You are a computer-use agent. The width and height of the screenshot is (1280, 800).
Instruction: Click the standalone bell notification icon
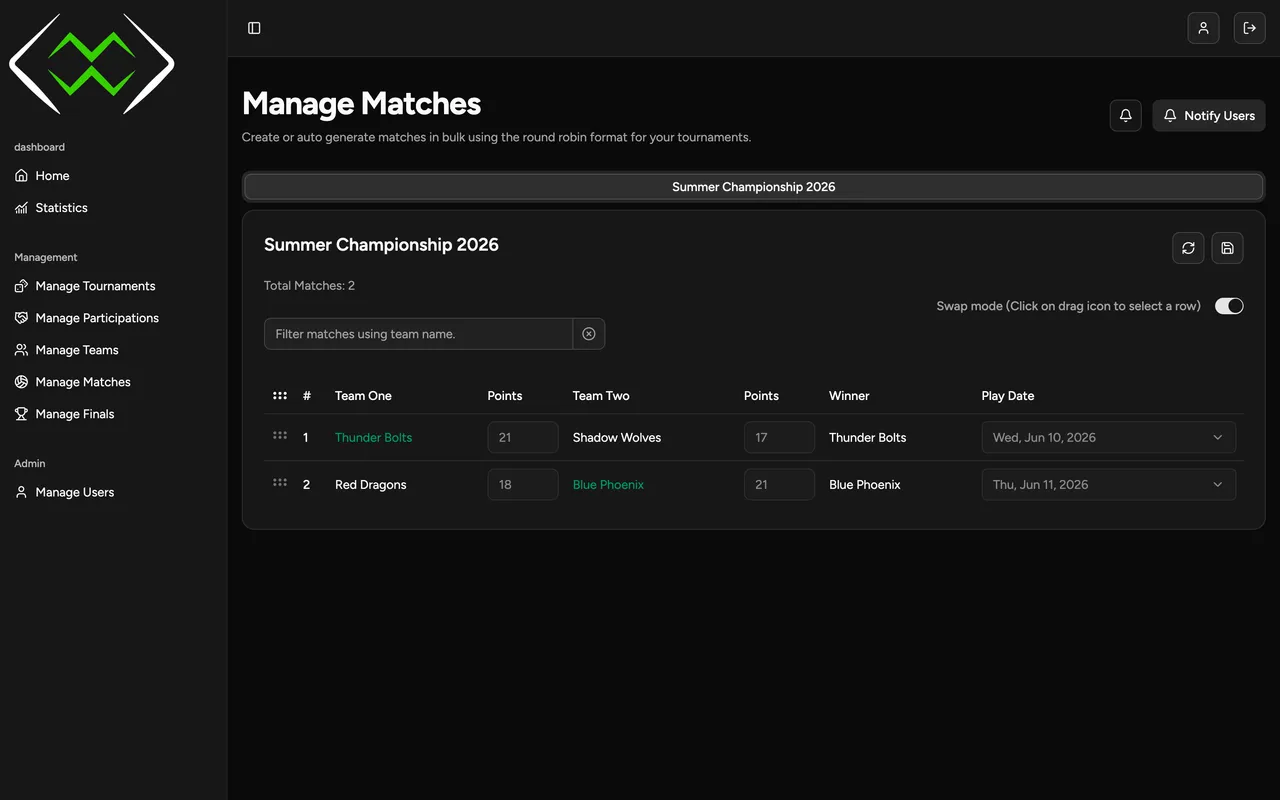[x=1125, y=116]
